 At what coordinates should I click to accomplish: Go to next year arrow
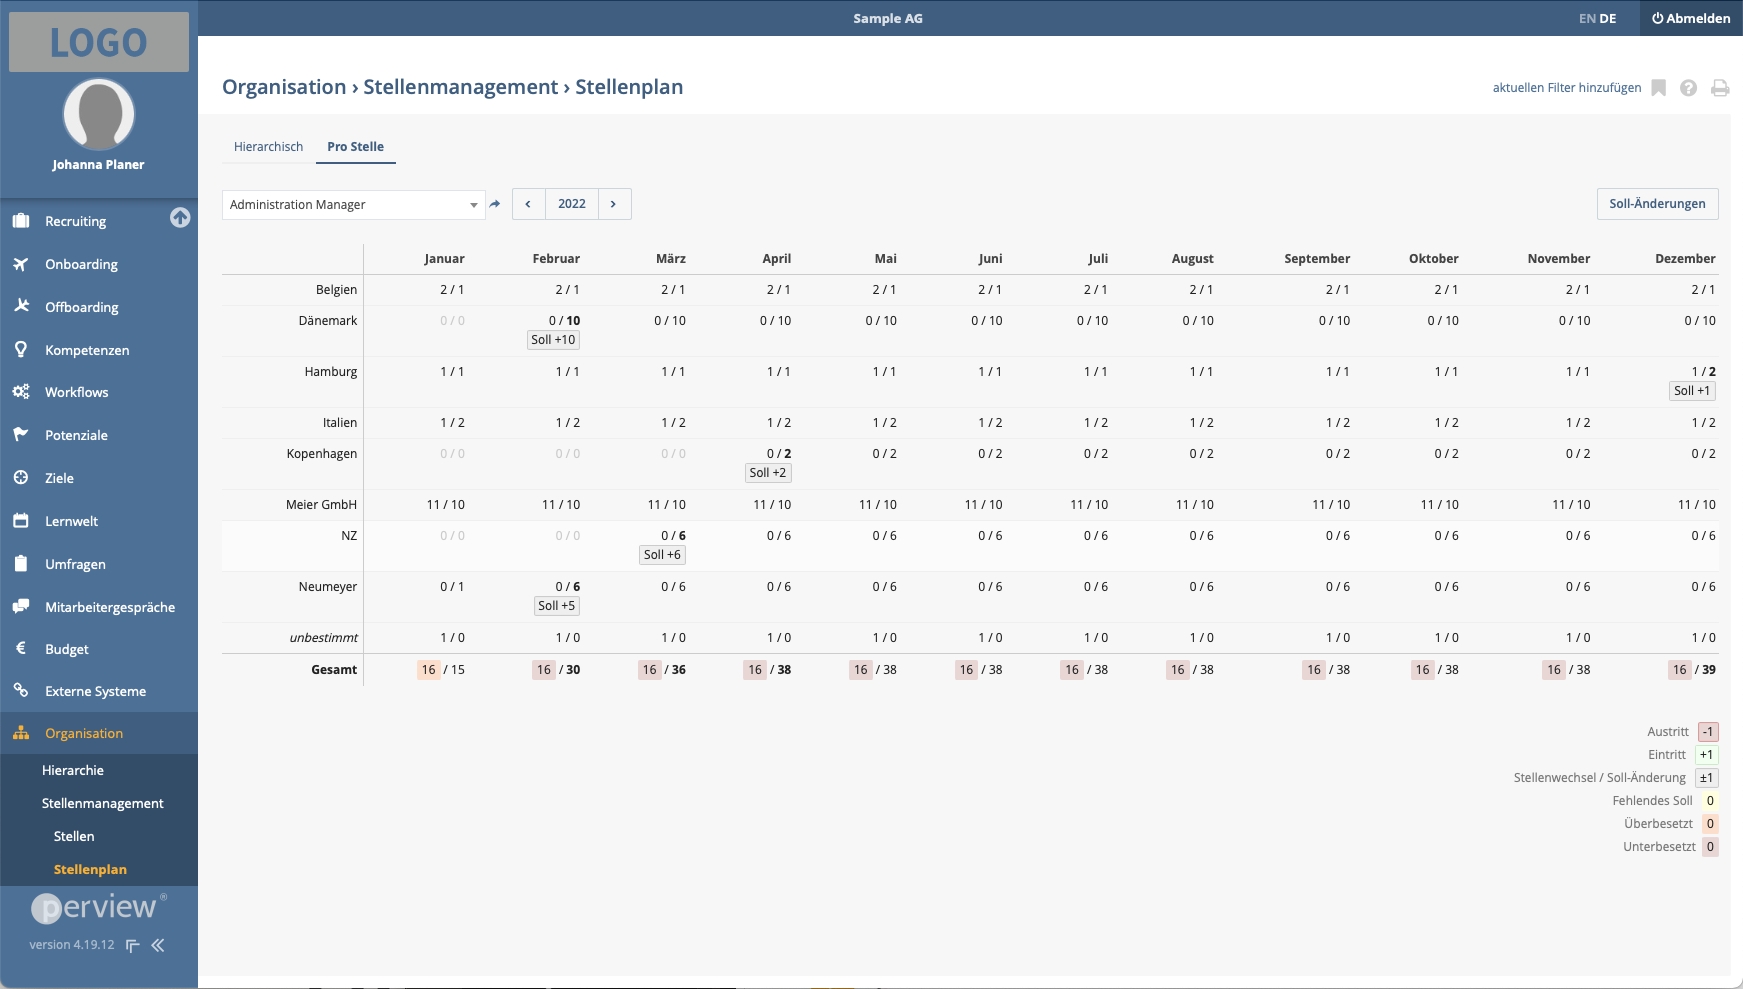pyautogui.click(x=614, y=204)
